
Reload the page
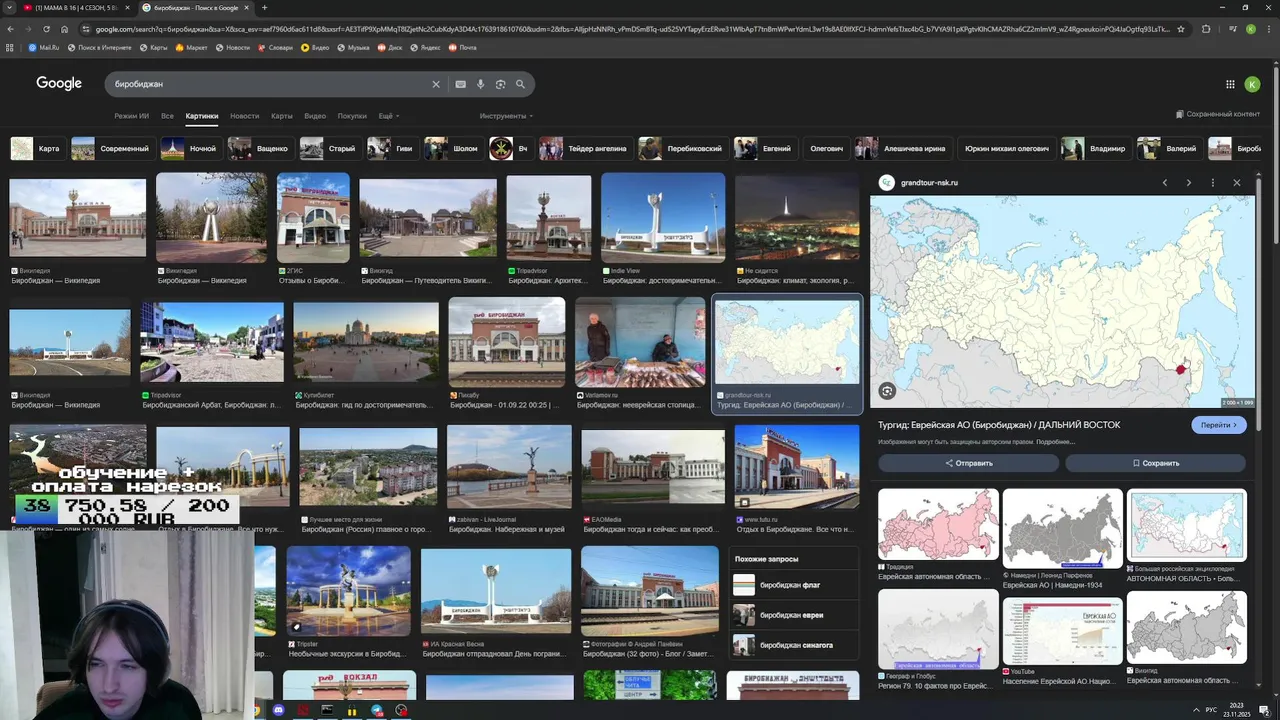click(44, 29)
